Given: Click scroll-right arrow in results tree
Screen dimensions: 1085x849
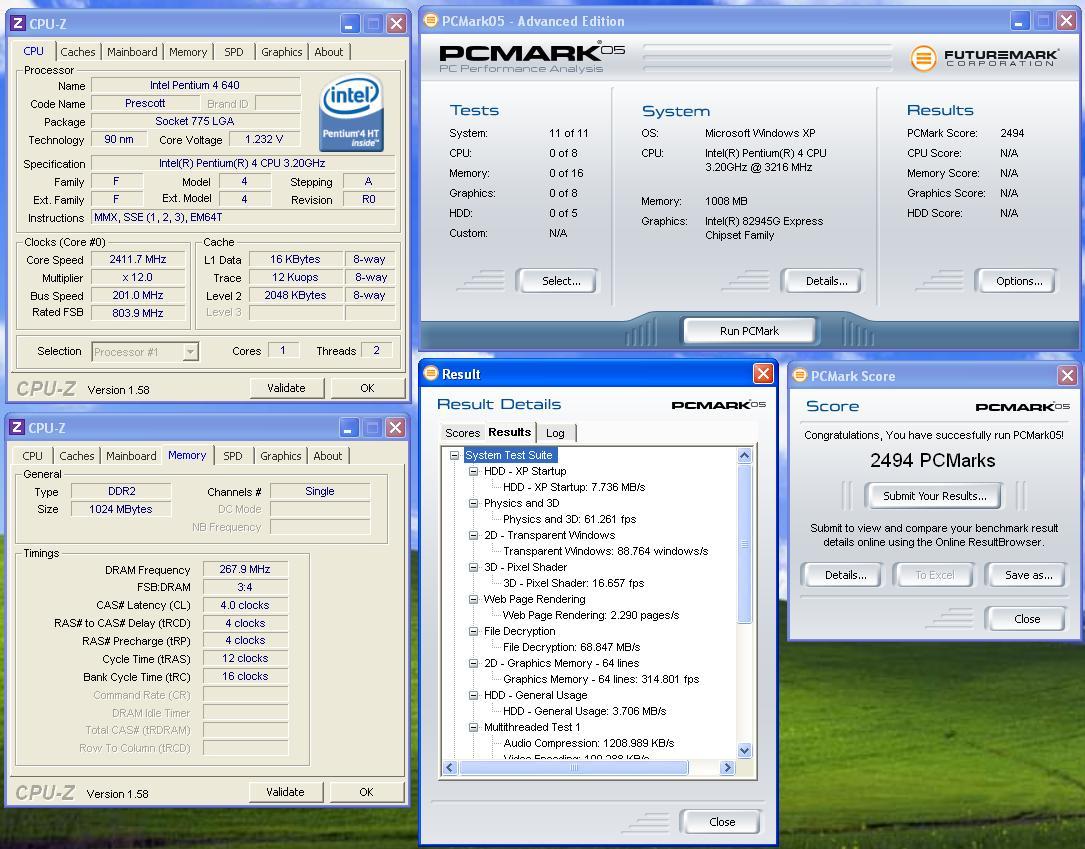Looking at the screenshot, I should coord(727,767).
